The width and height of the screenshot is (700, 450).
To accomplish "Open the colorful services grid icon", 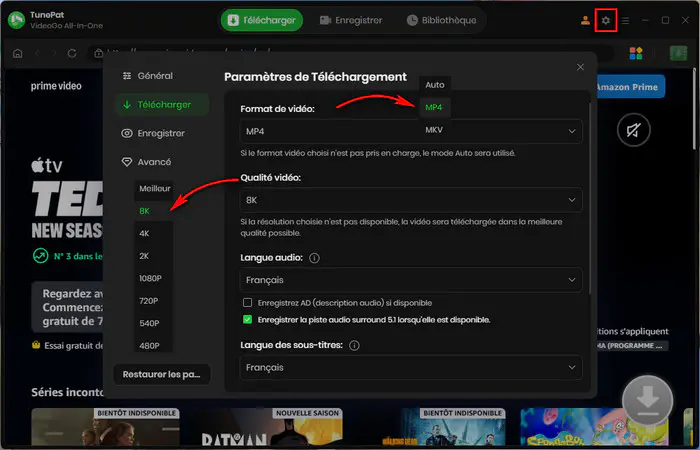I will (636, 53).
